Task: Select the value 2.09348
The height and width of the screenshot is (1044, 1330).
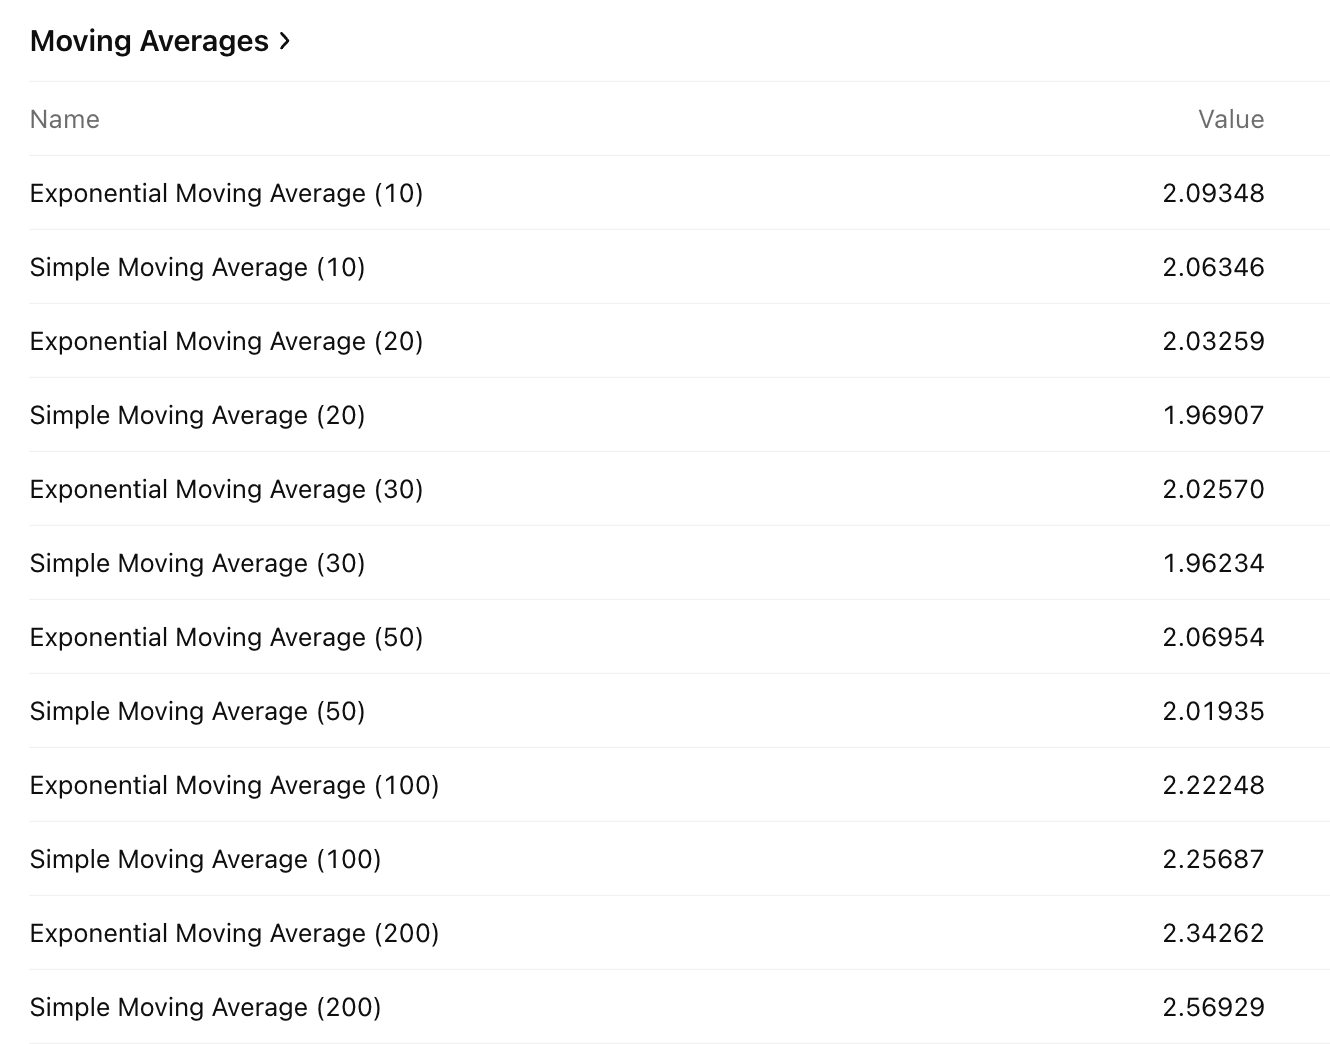Action: [x=1213, y=193]
